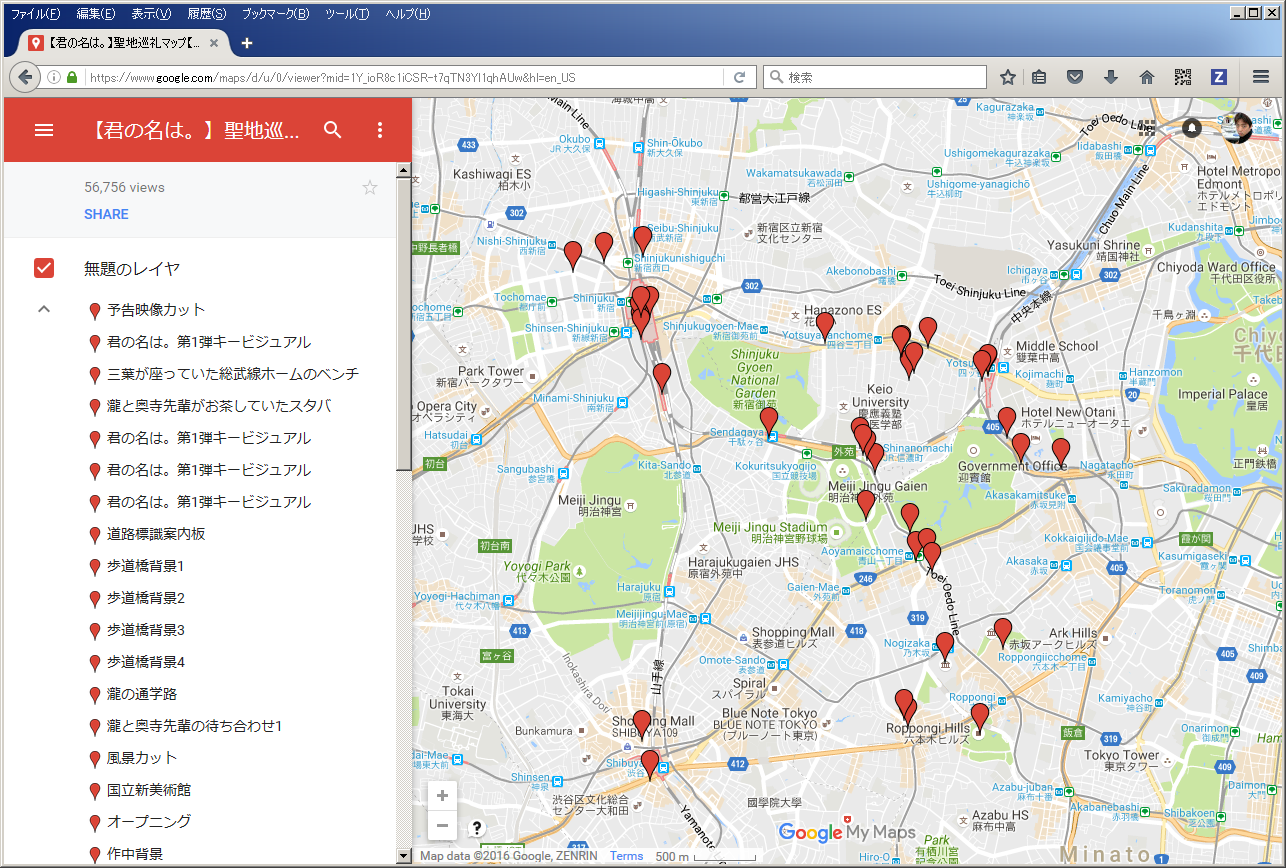Image resolution: width=1286 pixels, height=868 pixels.
Task: Open a new browser tab
Action: tap(247, 43)
